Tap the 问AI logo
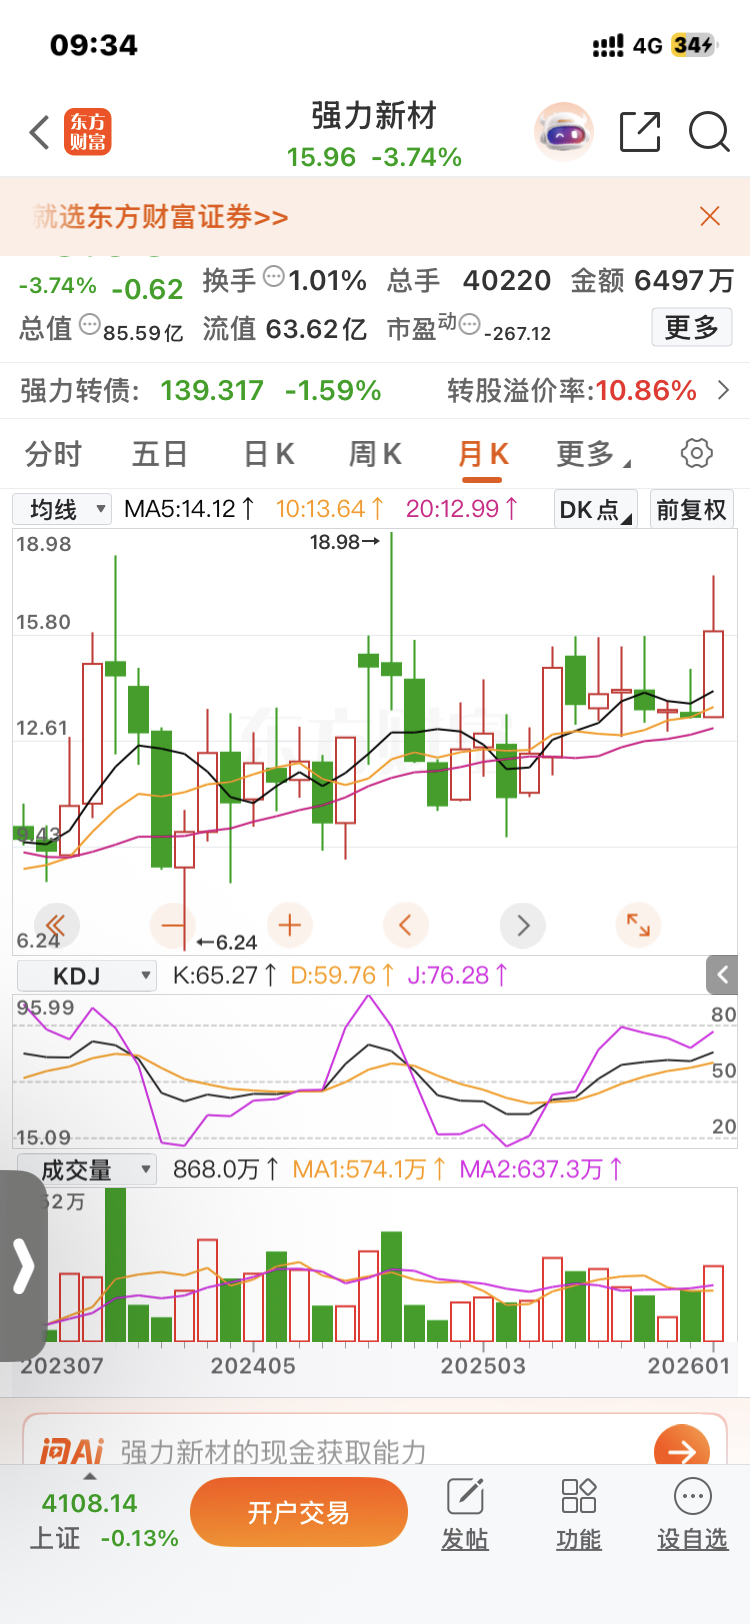 click(x=71, y=1451)
